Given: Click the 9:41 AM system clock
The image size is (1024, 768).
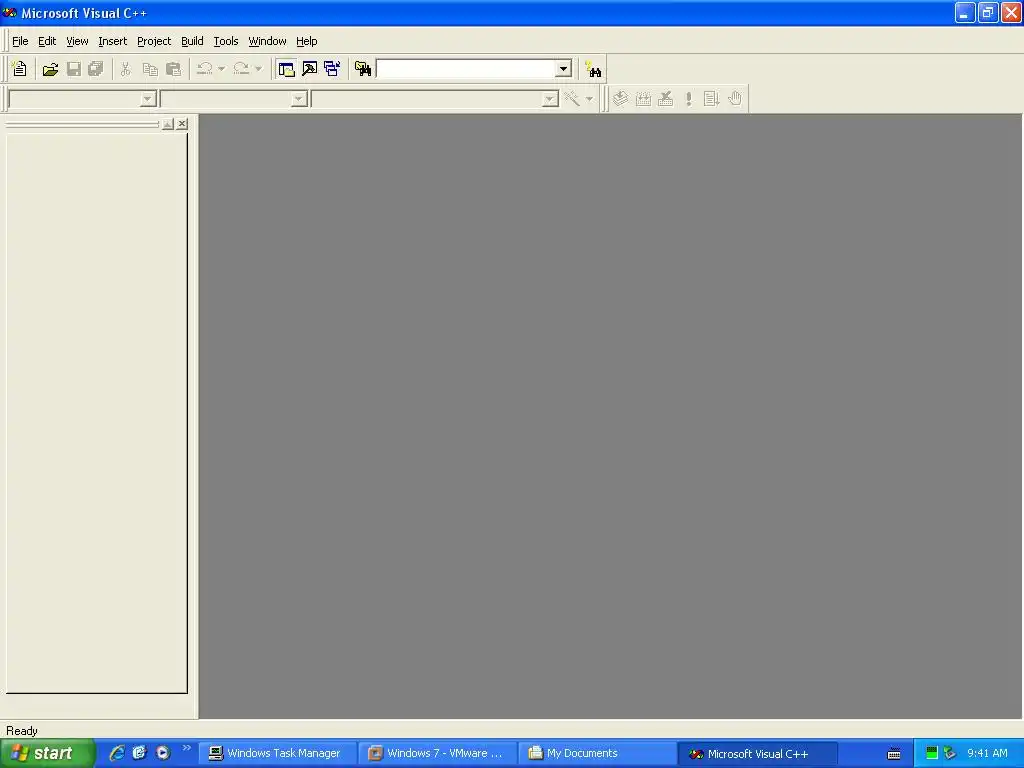Looking at the screenshot, I should 987,753.
